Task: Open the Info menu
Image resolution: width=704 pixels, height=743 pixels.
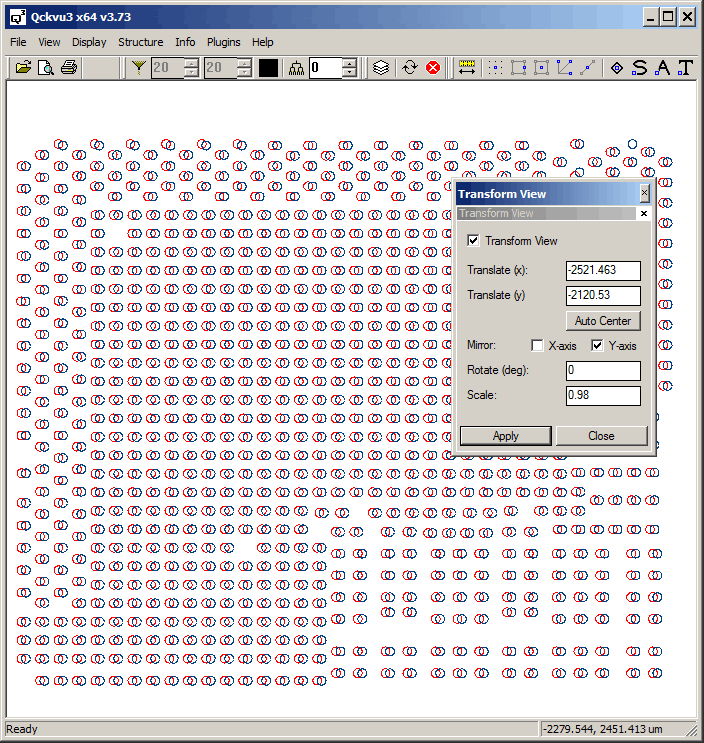Action: (x=185, y=42)
